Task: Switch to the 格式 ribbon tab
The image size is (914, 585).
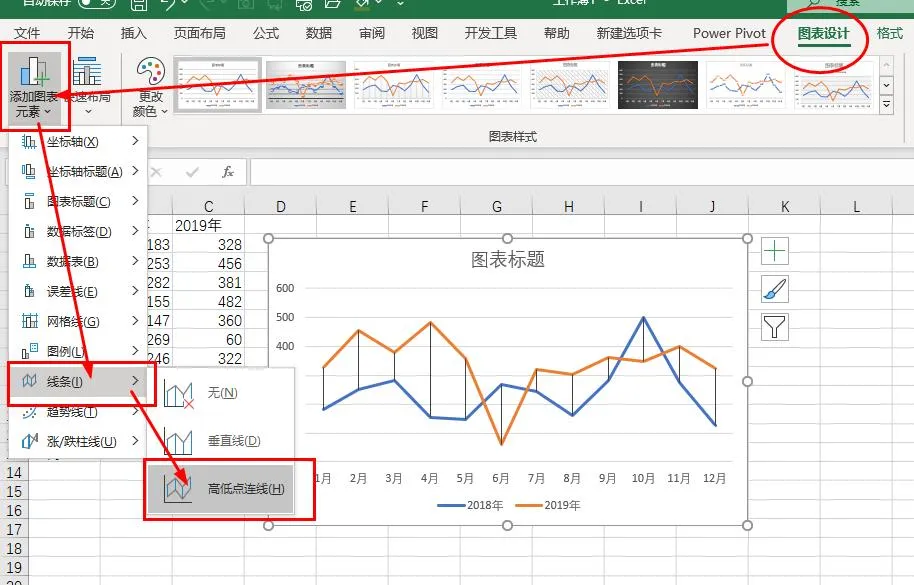Action: pos(889,33)
